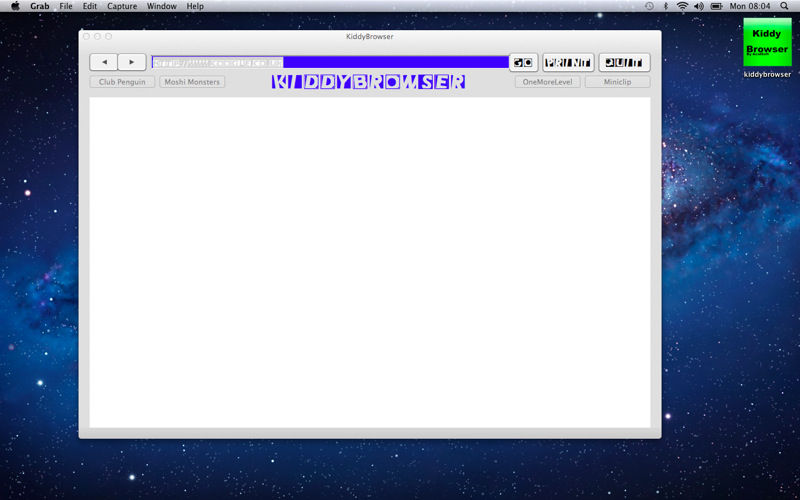This screenshot has width=800, height=500.
Task: Click the browser forward arrow button
Action: (132, 62)
